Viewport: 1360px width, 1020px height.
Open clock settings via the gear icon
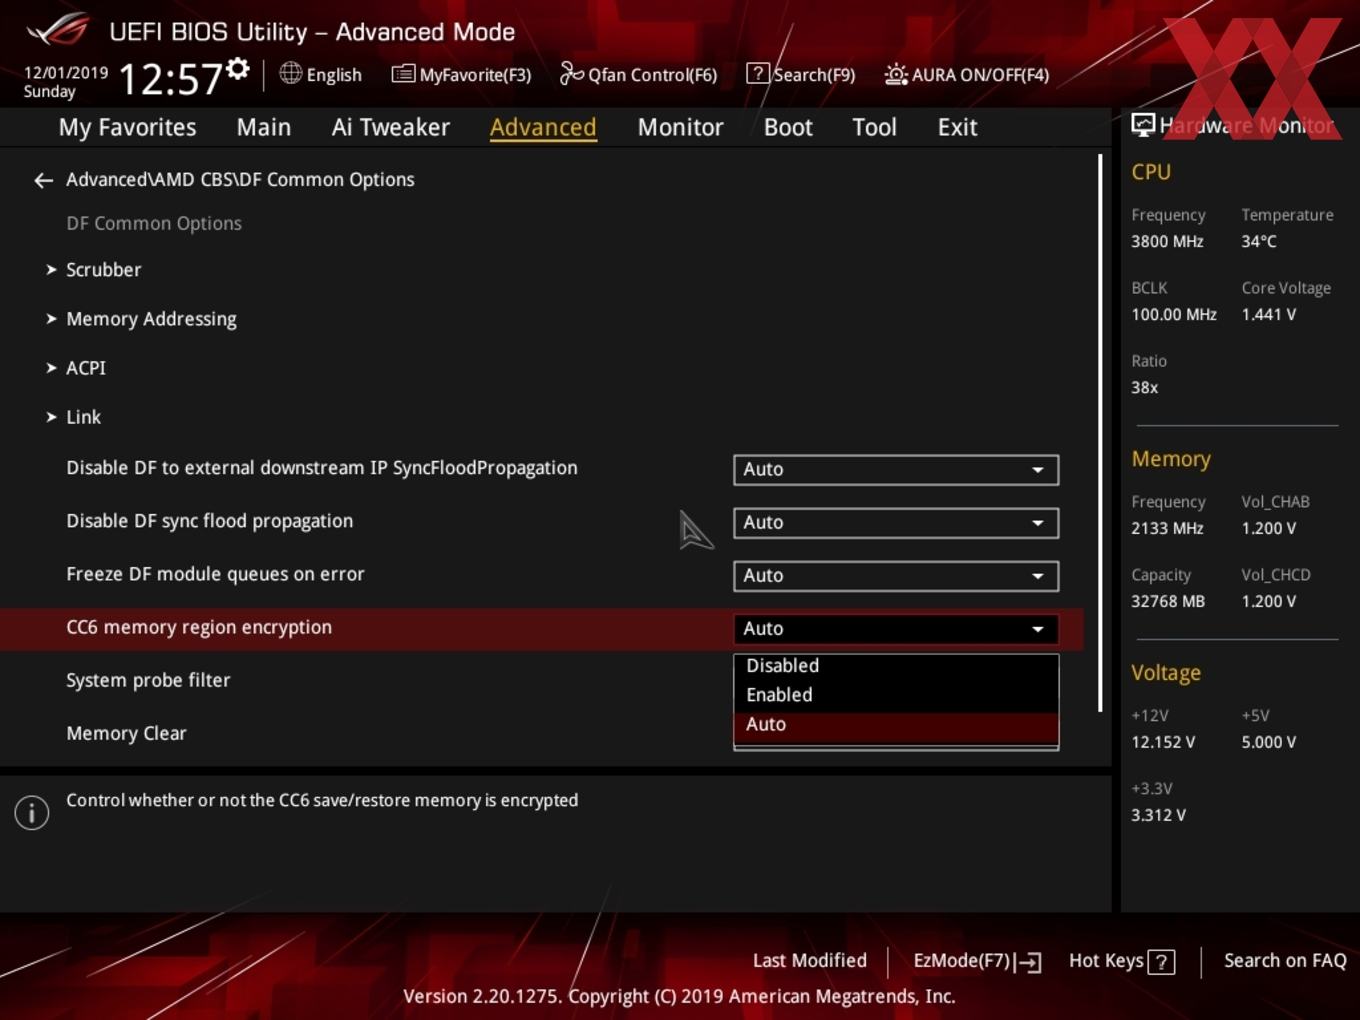[238, 69]
